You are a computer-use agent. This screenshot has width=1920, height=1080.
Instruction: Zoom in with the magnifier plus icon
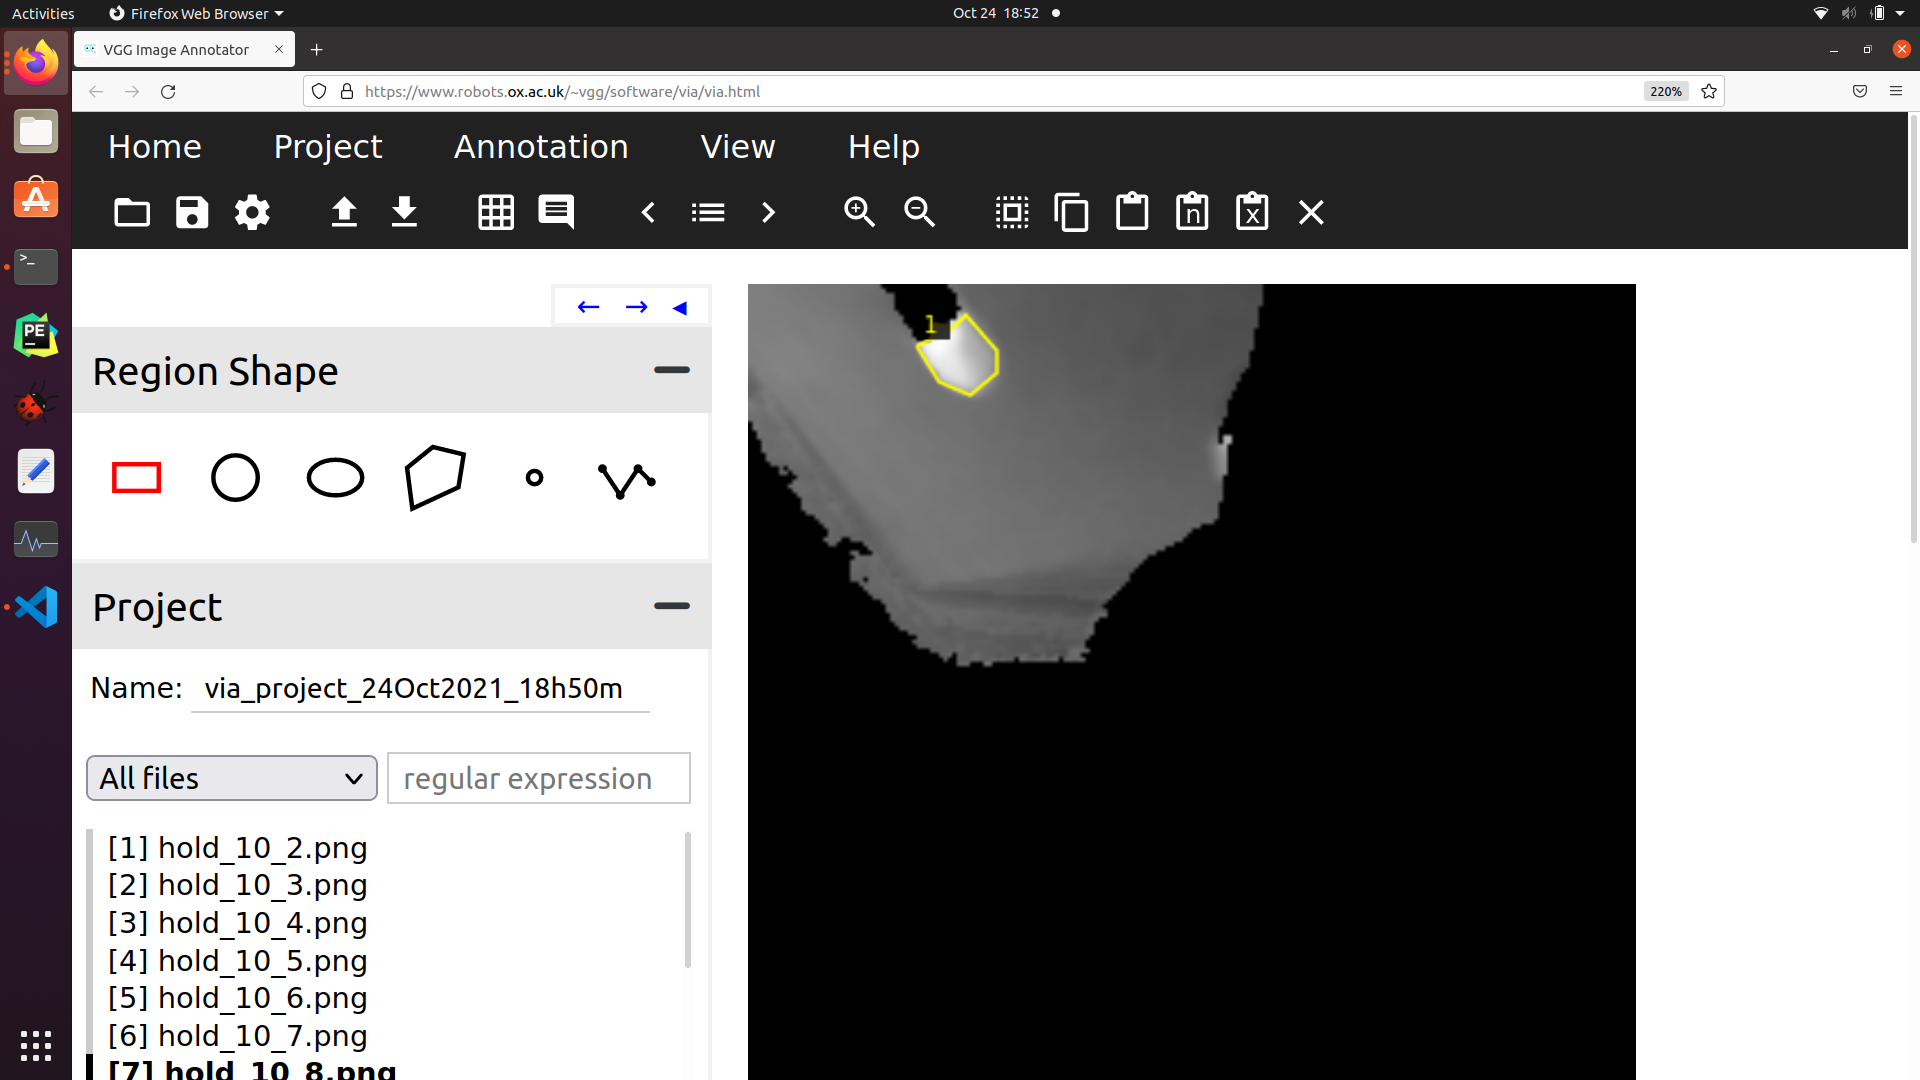[x=860, y=212]
